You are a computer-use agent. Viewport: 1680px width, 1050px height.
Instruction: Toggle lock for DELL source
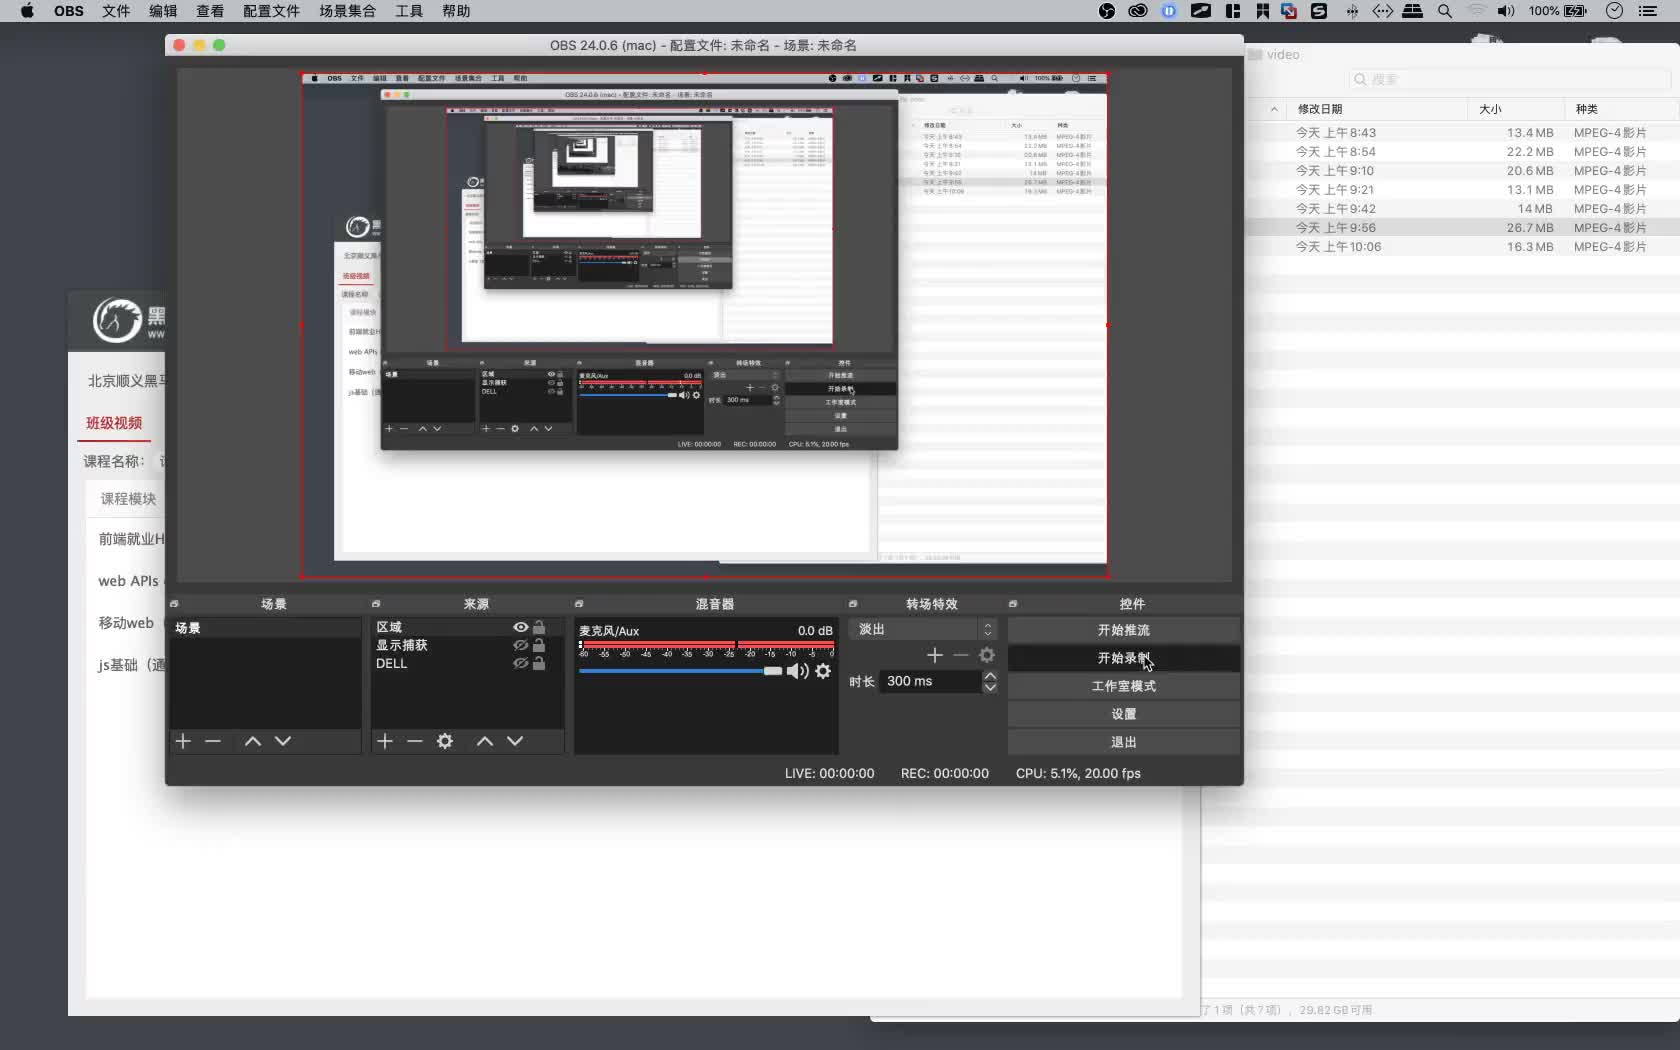(x=539, y=663)
